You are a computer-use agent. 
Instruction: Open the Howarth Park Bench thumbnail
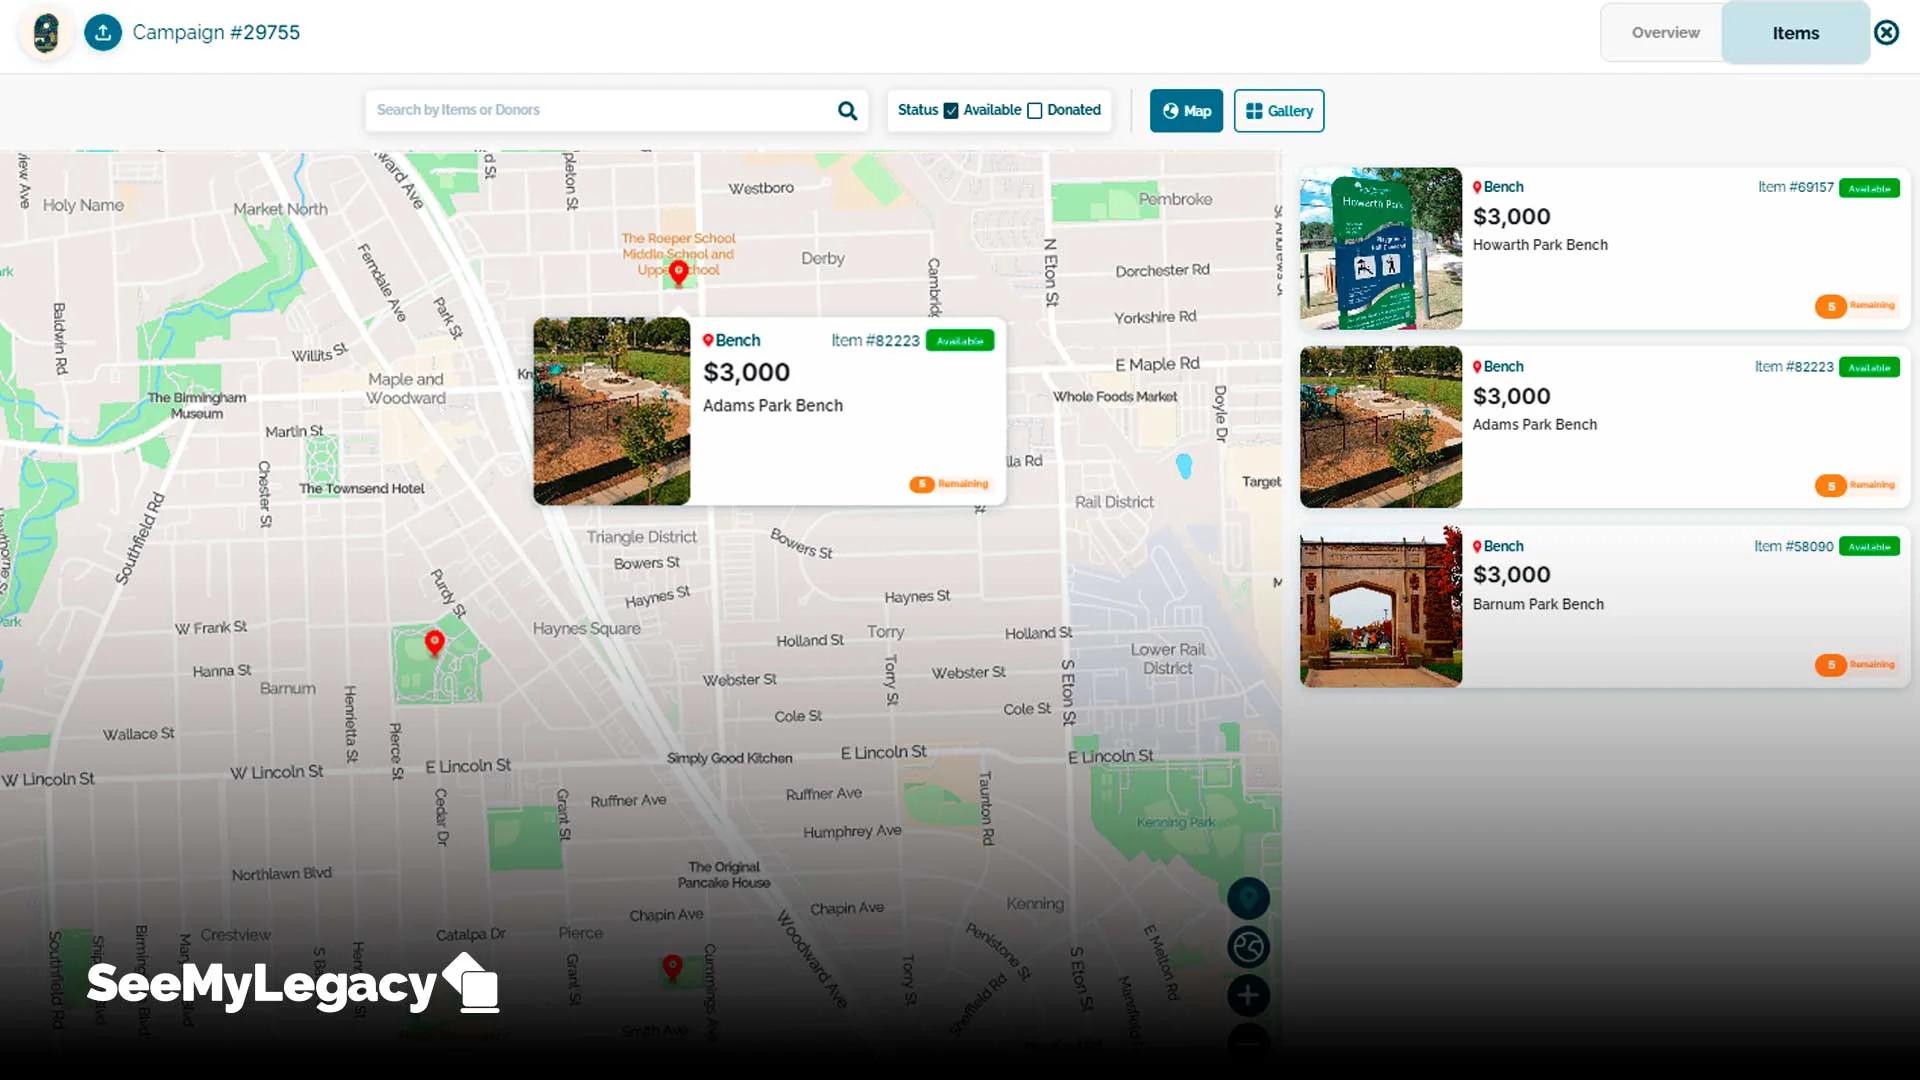point(1380,248)
